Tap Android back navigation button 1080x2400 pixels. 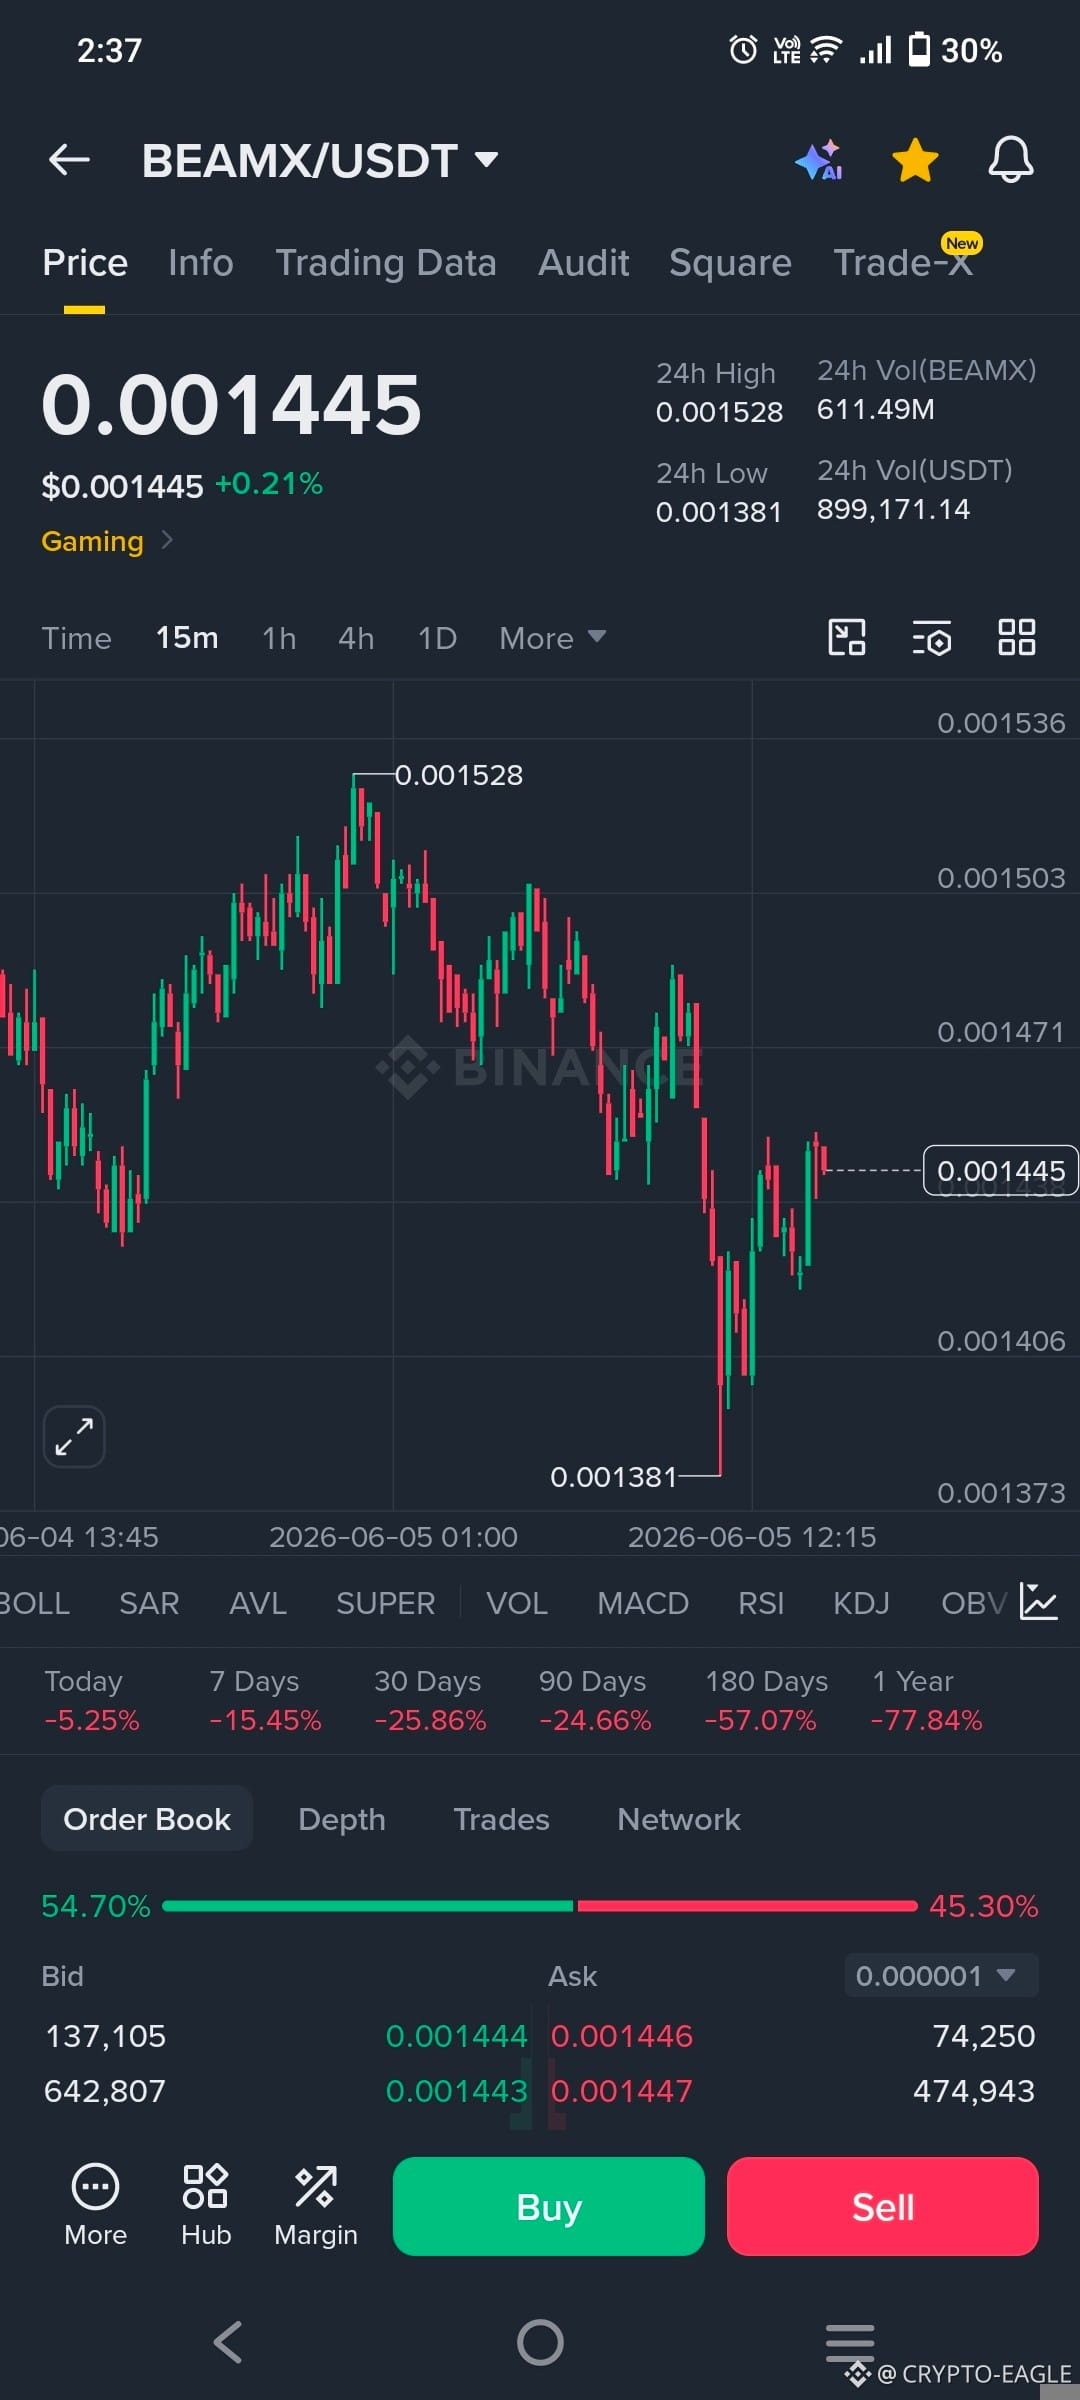coord(228,2342)
